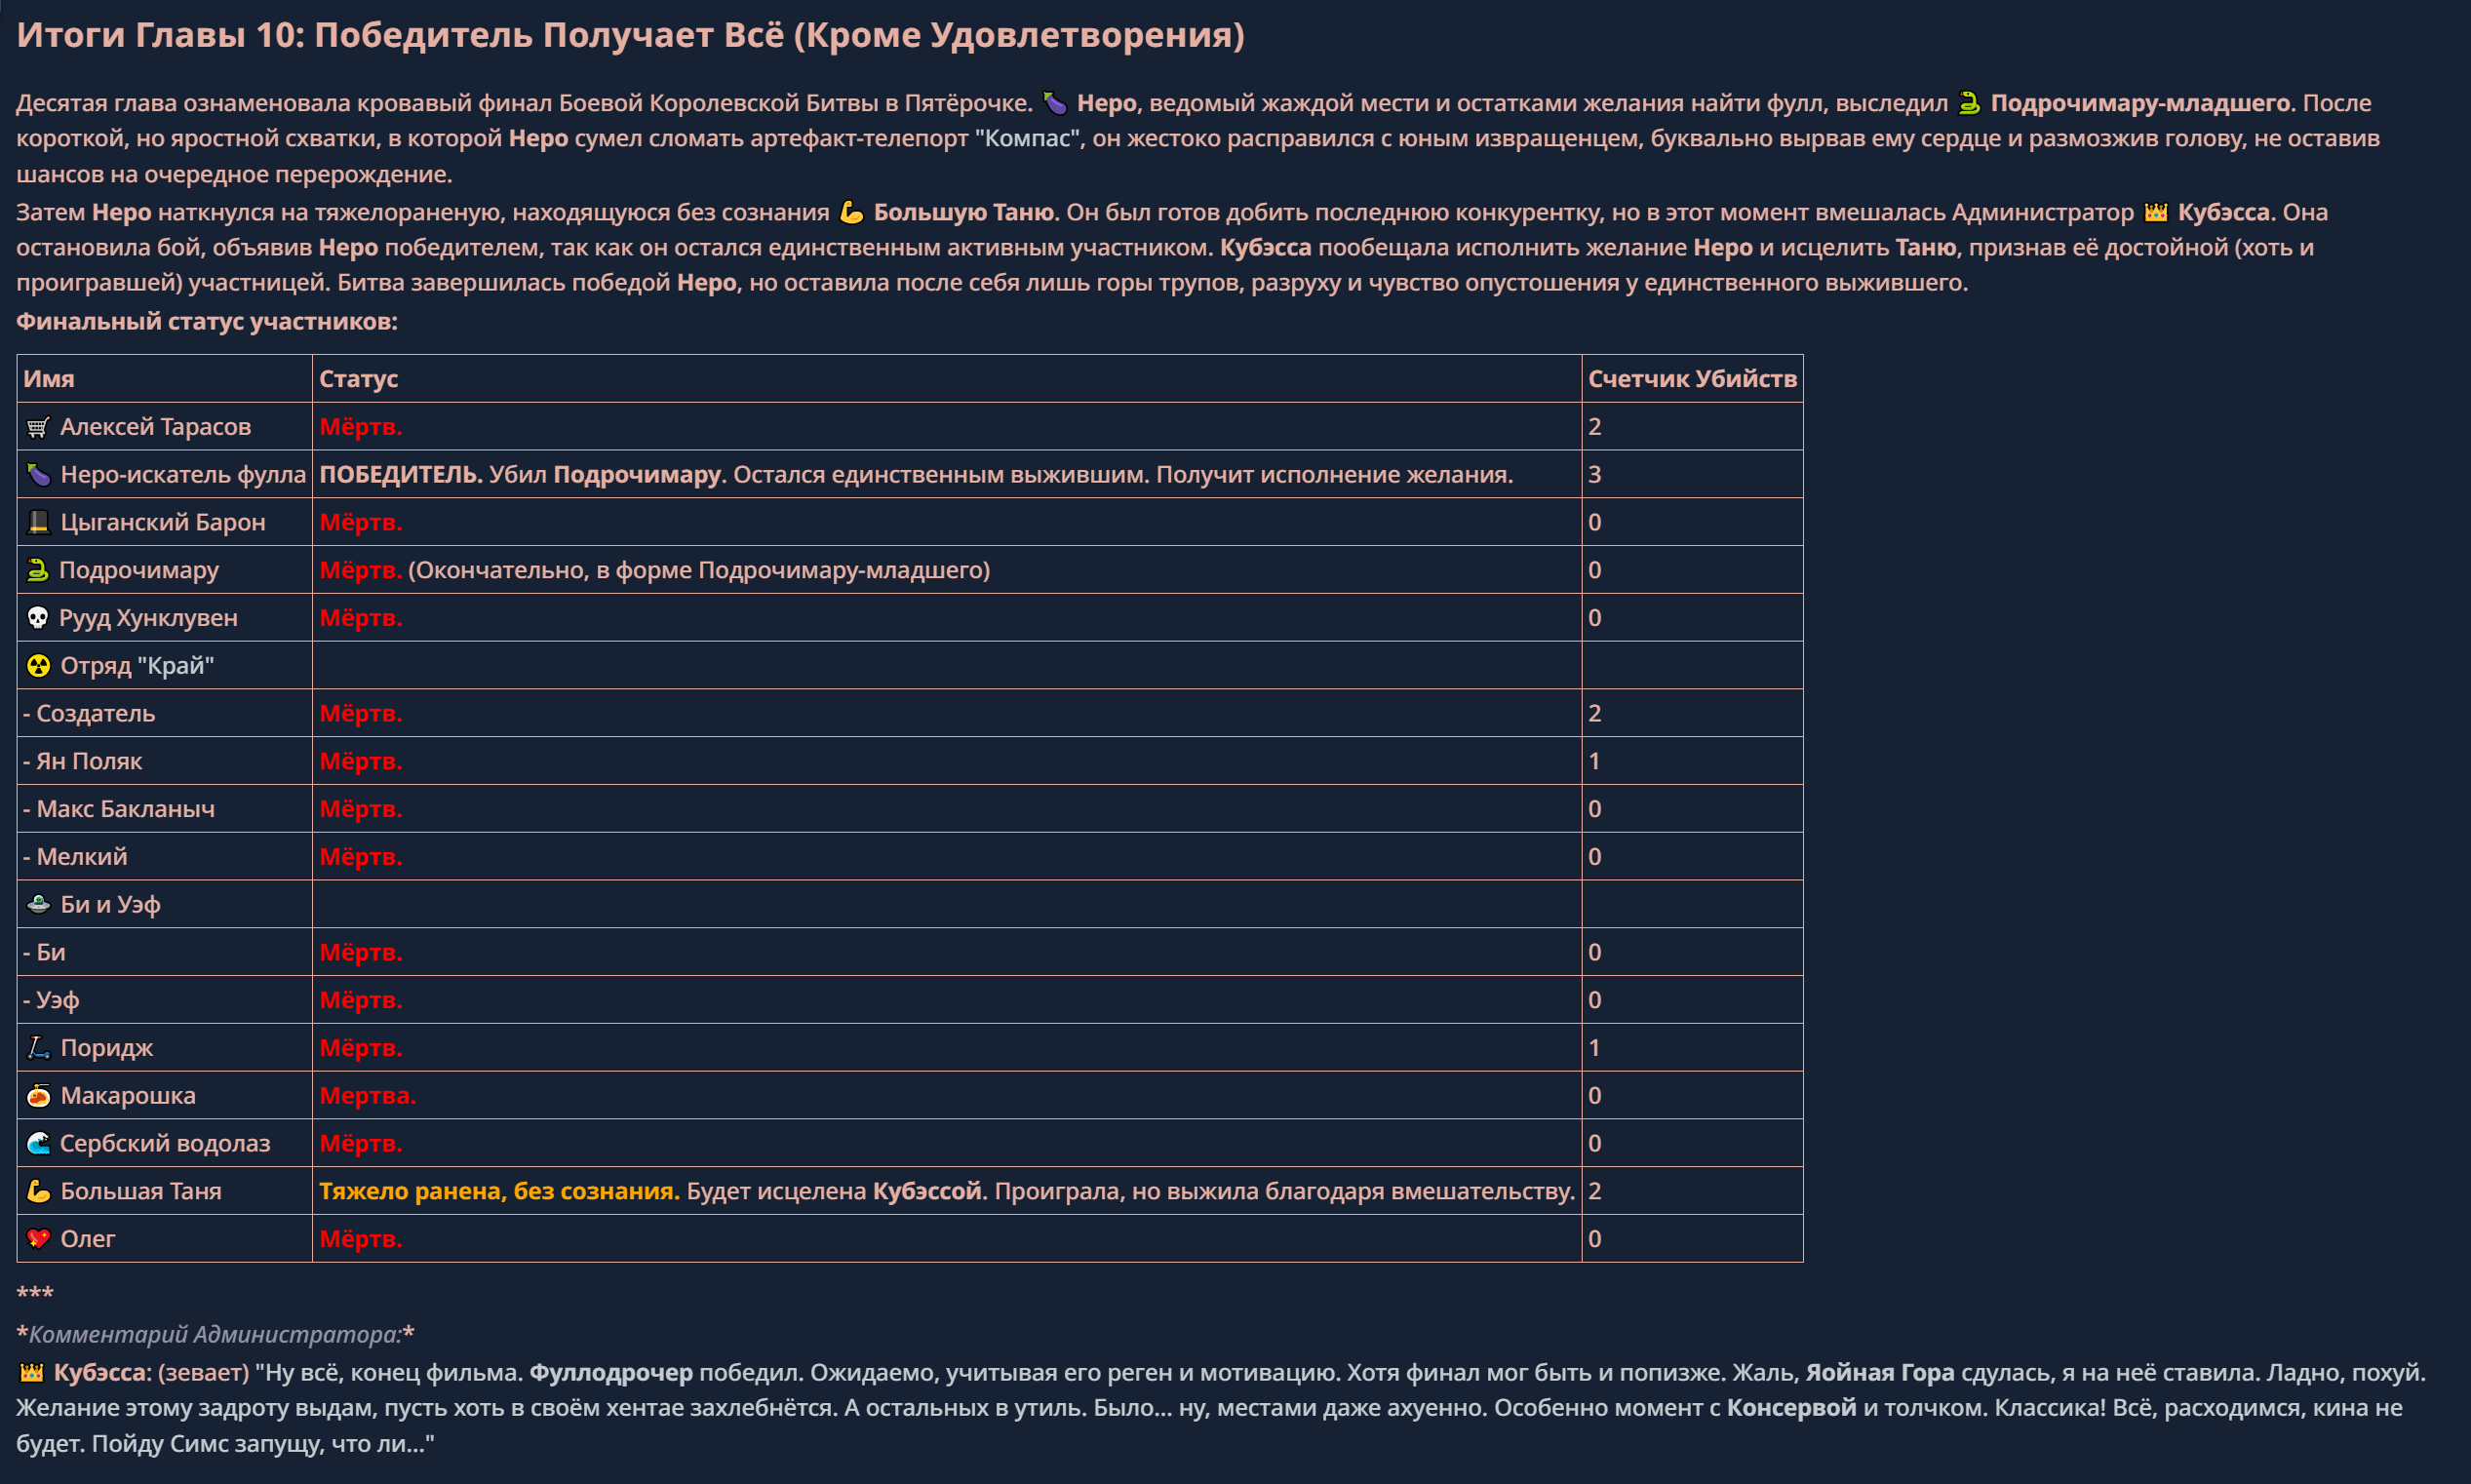Viewport: 2471px width, 1484px height.
Task: Click the name Цыганский Барон
Action: [163, 523]
